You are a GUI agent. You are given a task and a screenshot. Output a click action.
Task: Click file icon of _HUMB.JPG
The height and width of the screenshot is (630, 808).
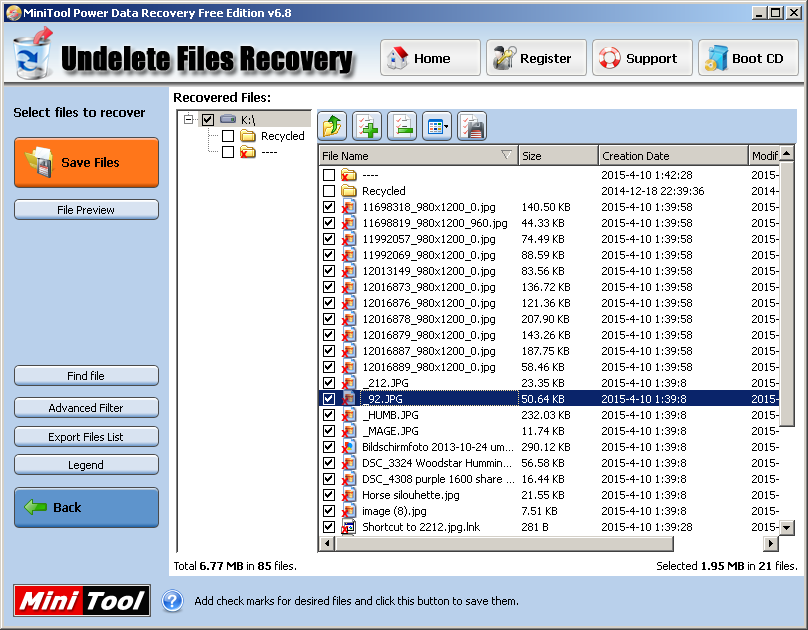[349, 415]
